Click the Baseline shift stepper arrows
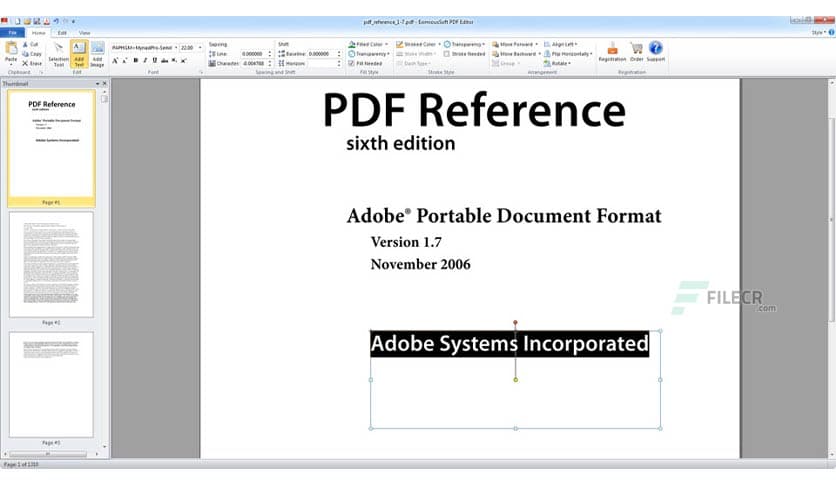Image resolution: width=836 pixels, height=484 pixels. point(339,54)
